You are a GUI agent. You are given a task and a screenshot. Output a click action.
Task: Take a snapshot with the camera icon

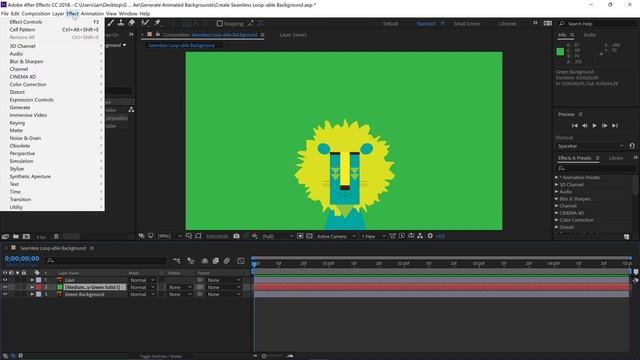236,236
